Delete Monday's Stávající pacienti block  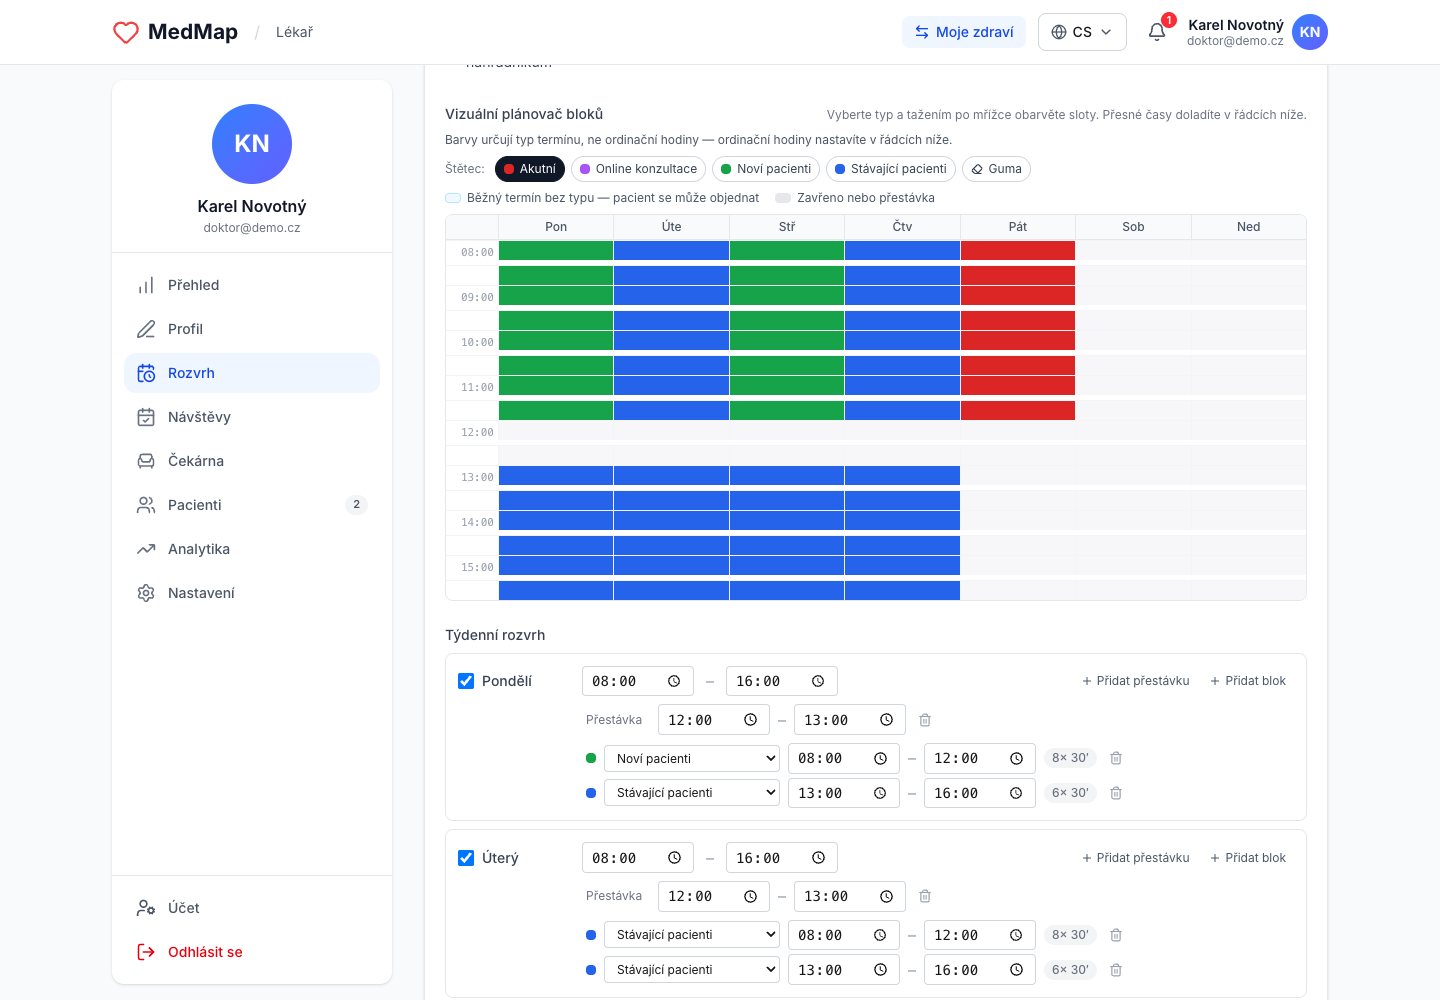(x=1116, y=793)
